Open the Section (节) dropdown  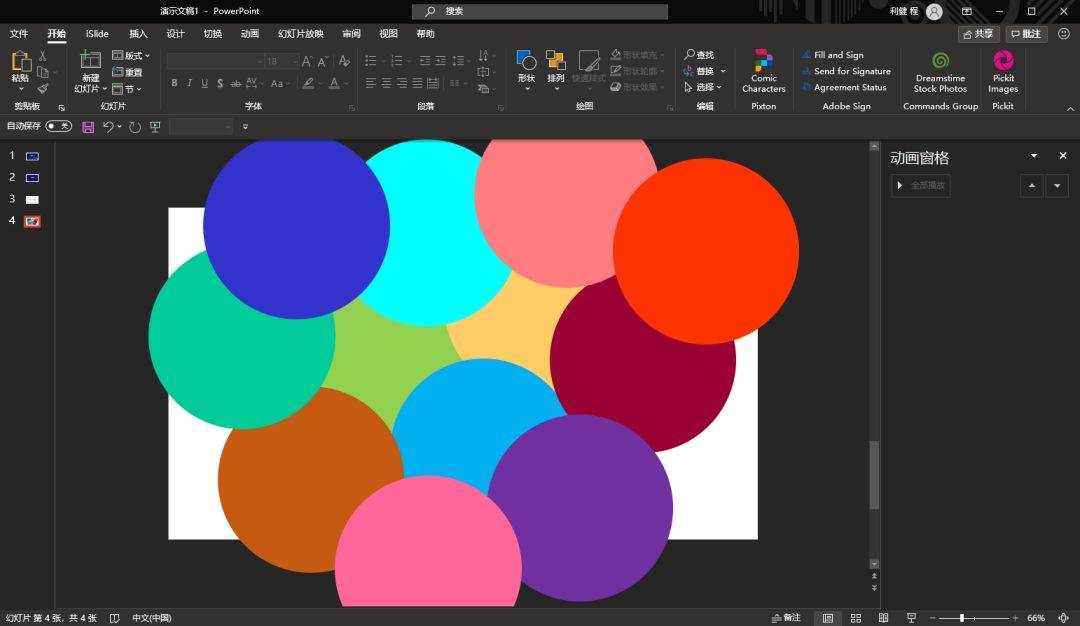pos(127,89)
